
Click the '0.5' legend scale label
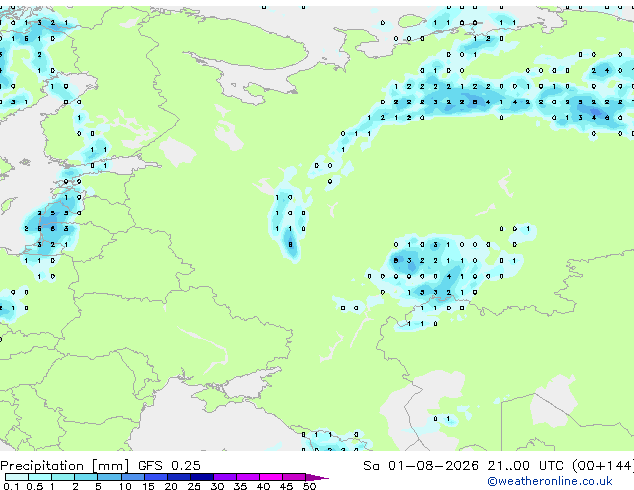35,486
